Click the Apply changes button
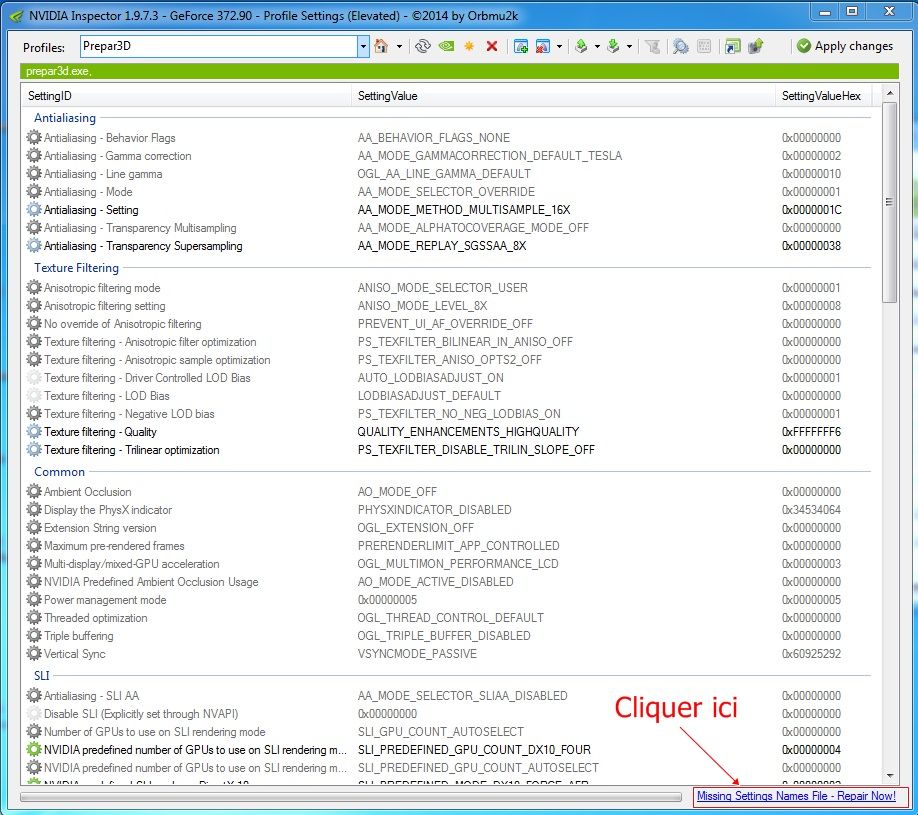The image size is (918, 815). (845, 46)
